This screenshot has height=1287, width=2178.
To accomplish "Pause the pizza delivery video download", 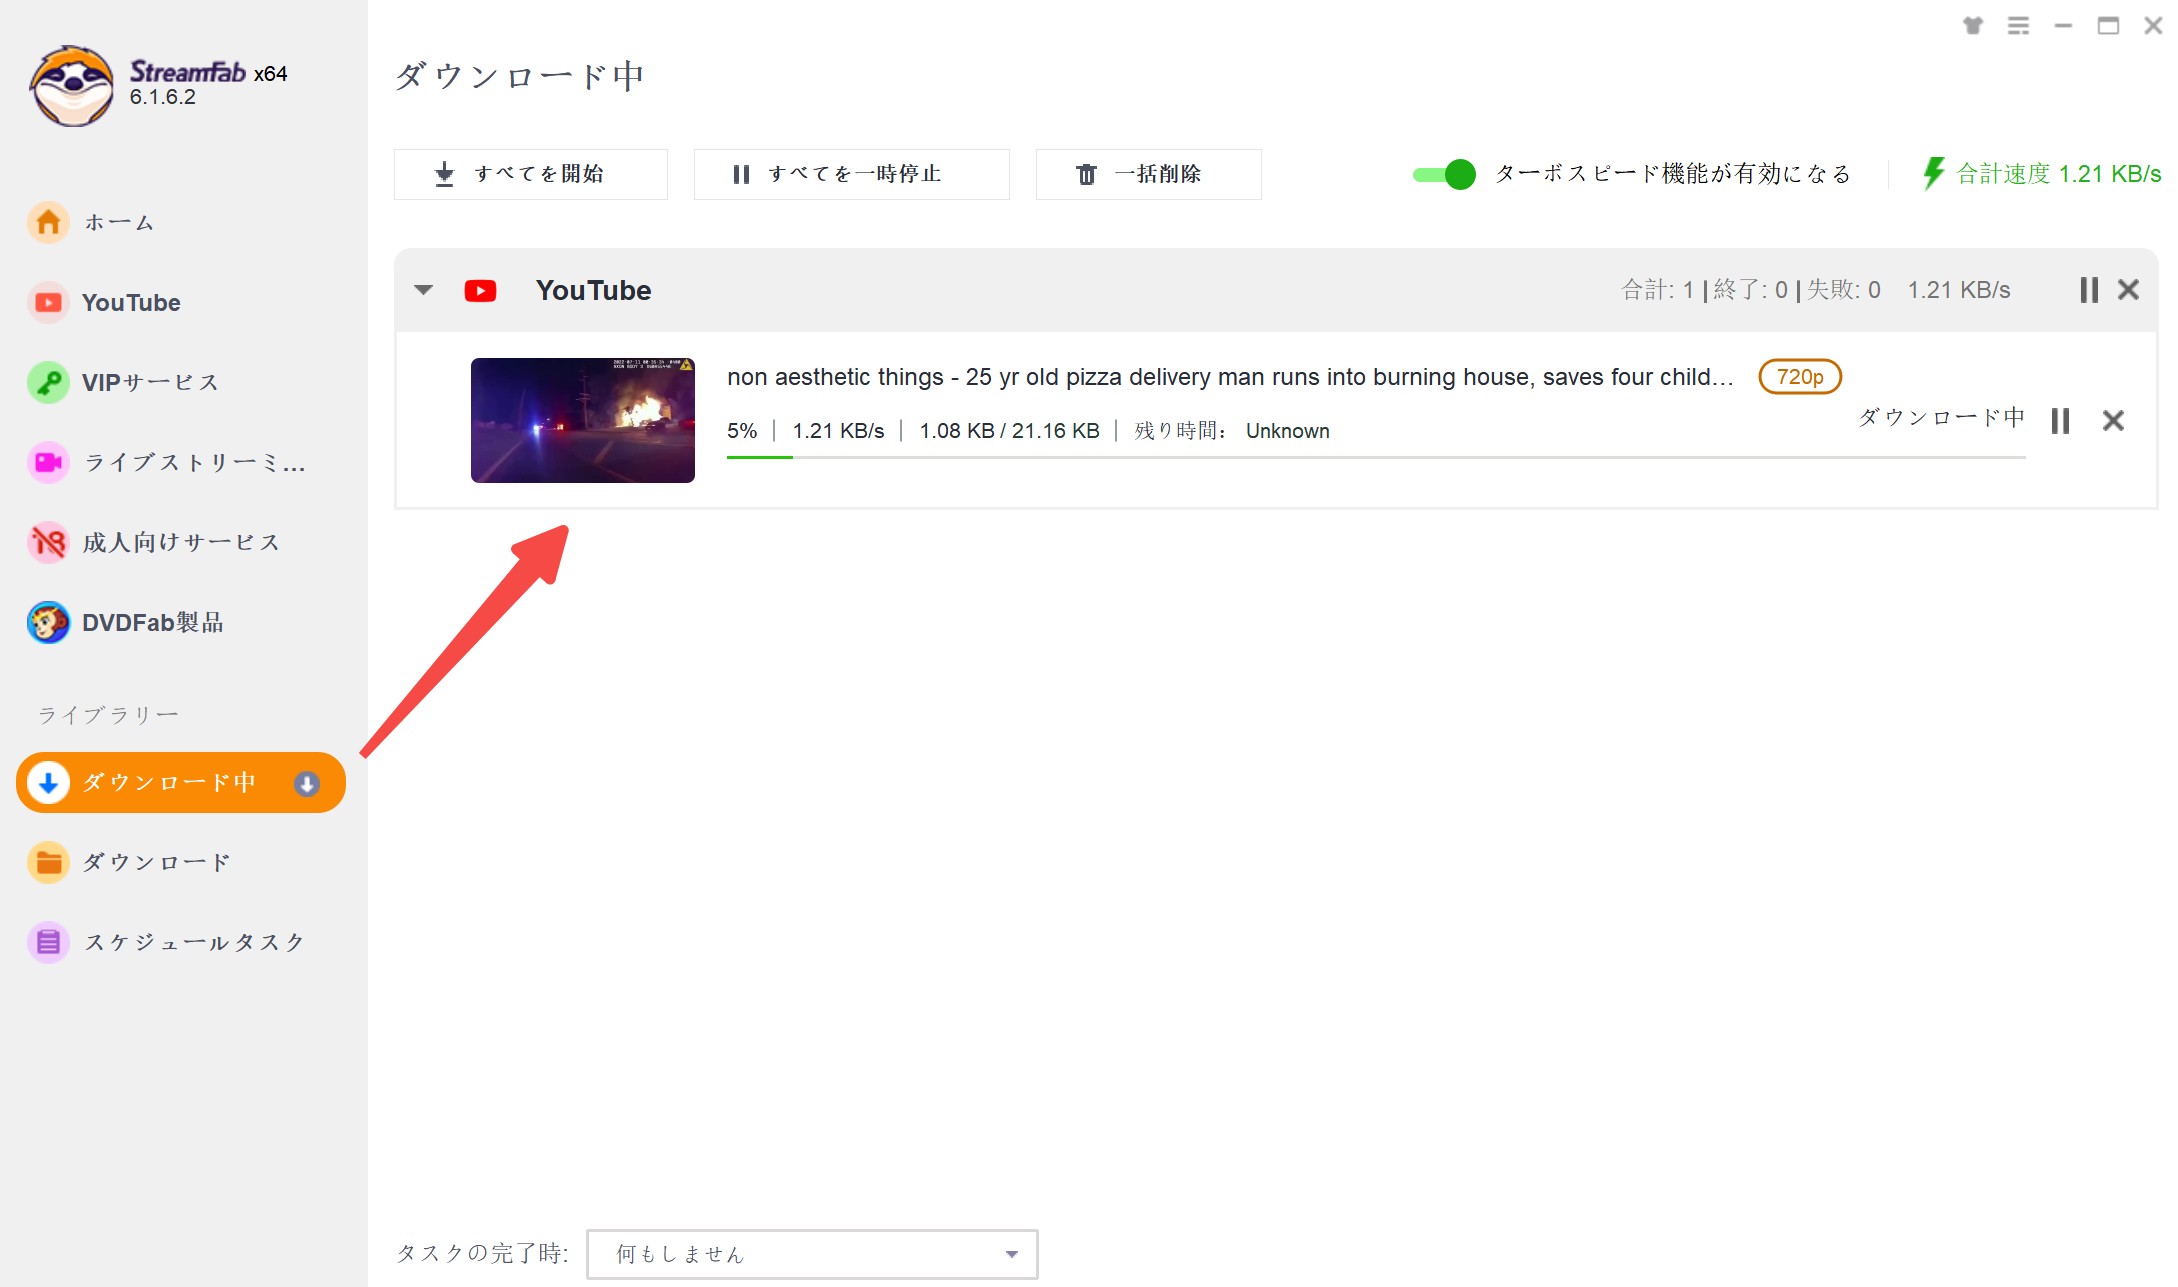I will coord(2060,421).
